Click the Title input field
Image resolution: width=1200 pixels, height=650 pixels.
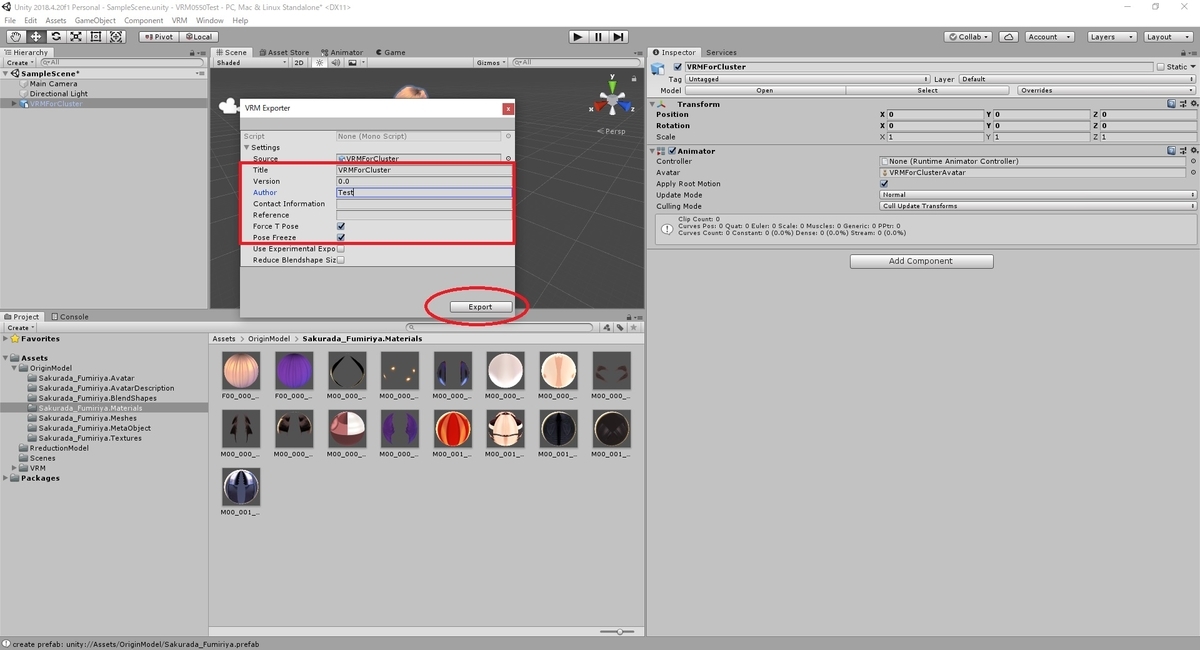pos(424,170)
